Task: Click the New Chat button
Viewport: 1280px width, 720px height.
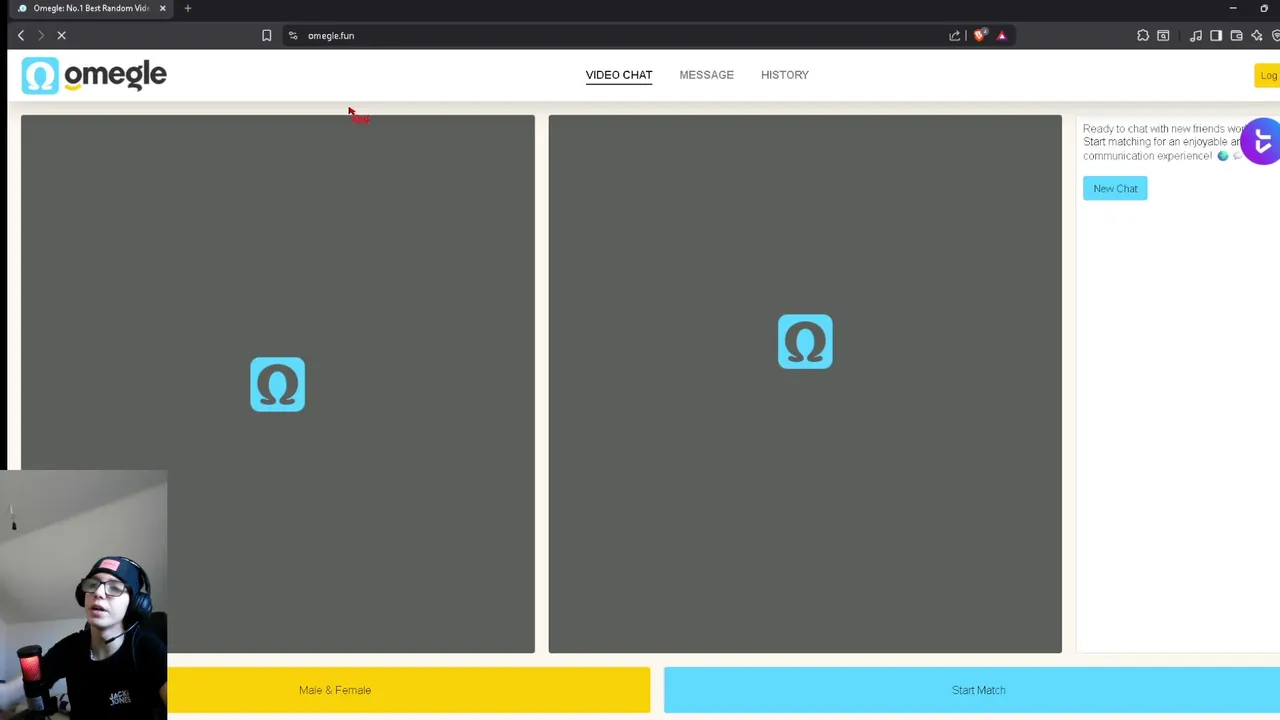Action: pyautogui.click(x=1115, y=188)
